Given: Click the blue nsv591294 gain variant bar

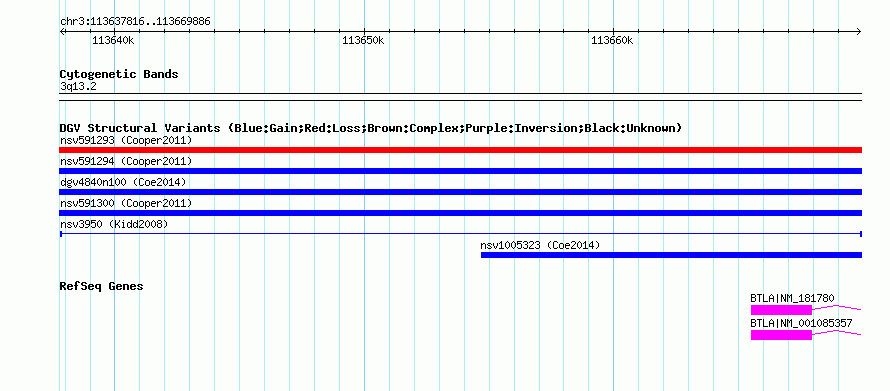Looking at the screenshot, I should pyautogui.click(x=460, y=171).
